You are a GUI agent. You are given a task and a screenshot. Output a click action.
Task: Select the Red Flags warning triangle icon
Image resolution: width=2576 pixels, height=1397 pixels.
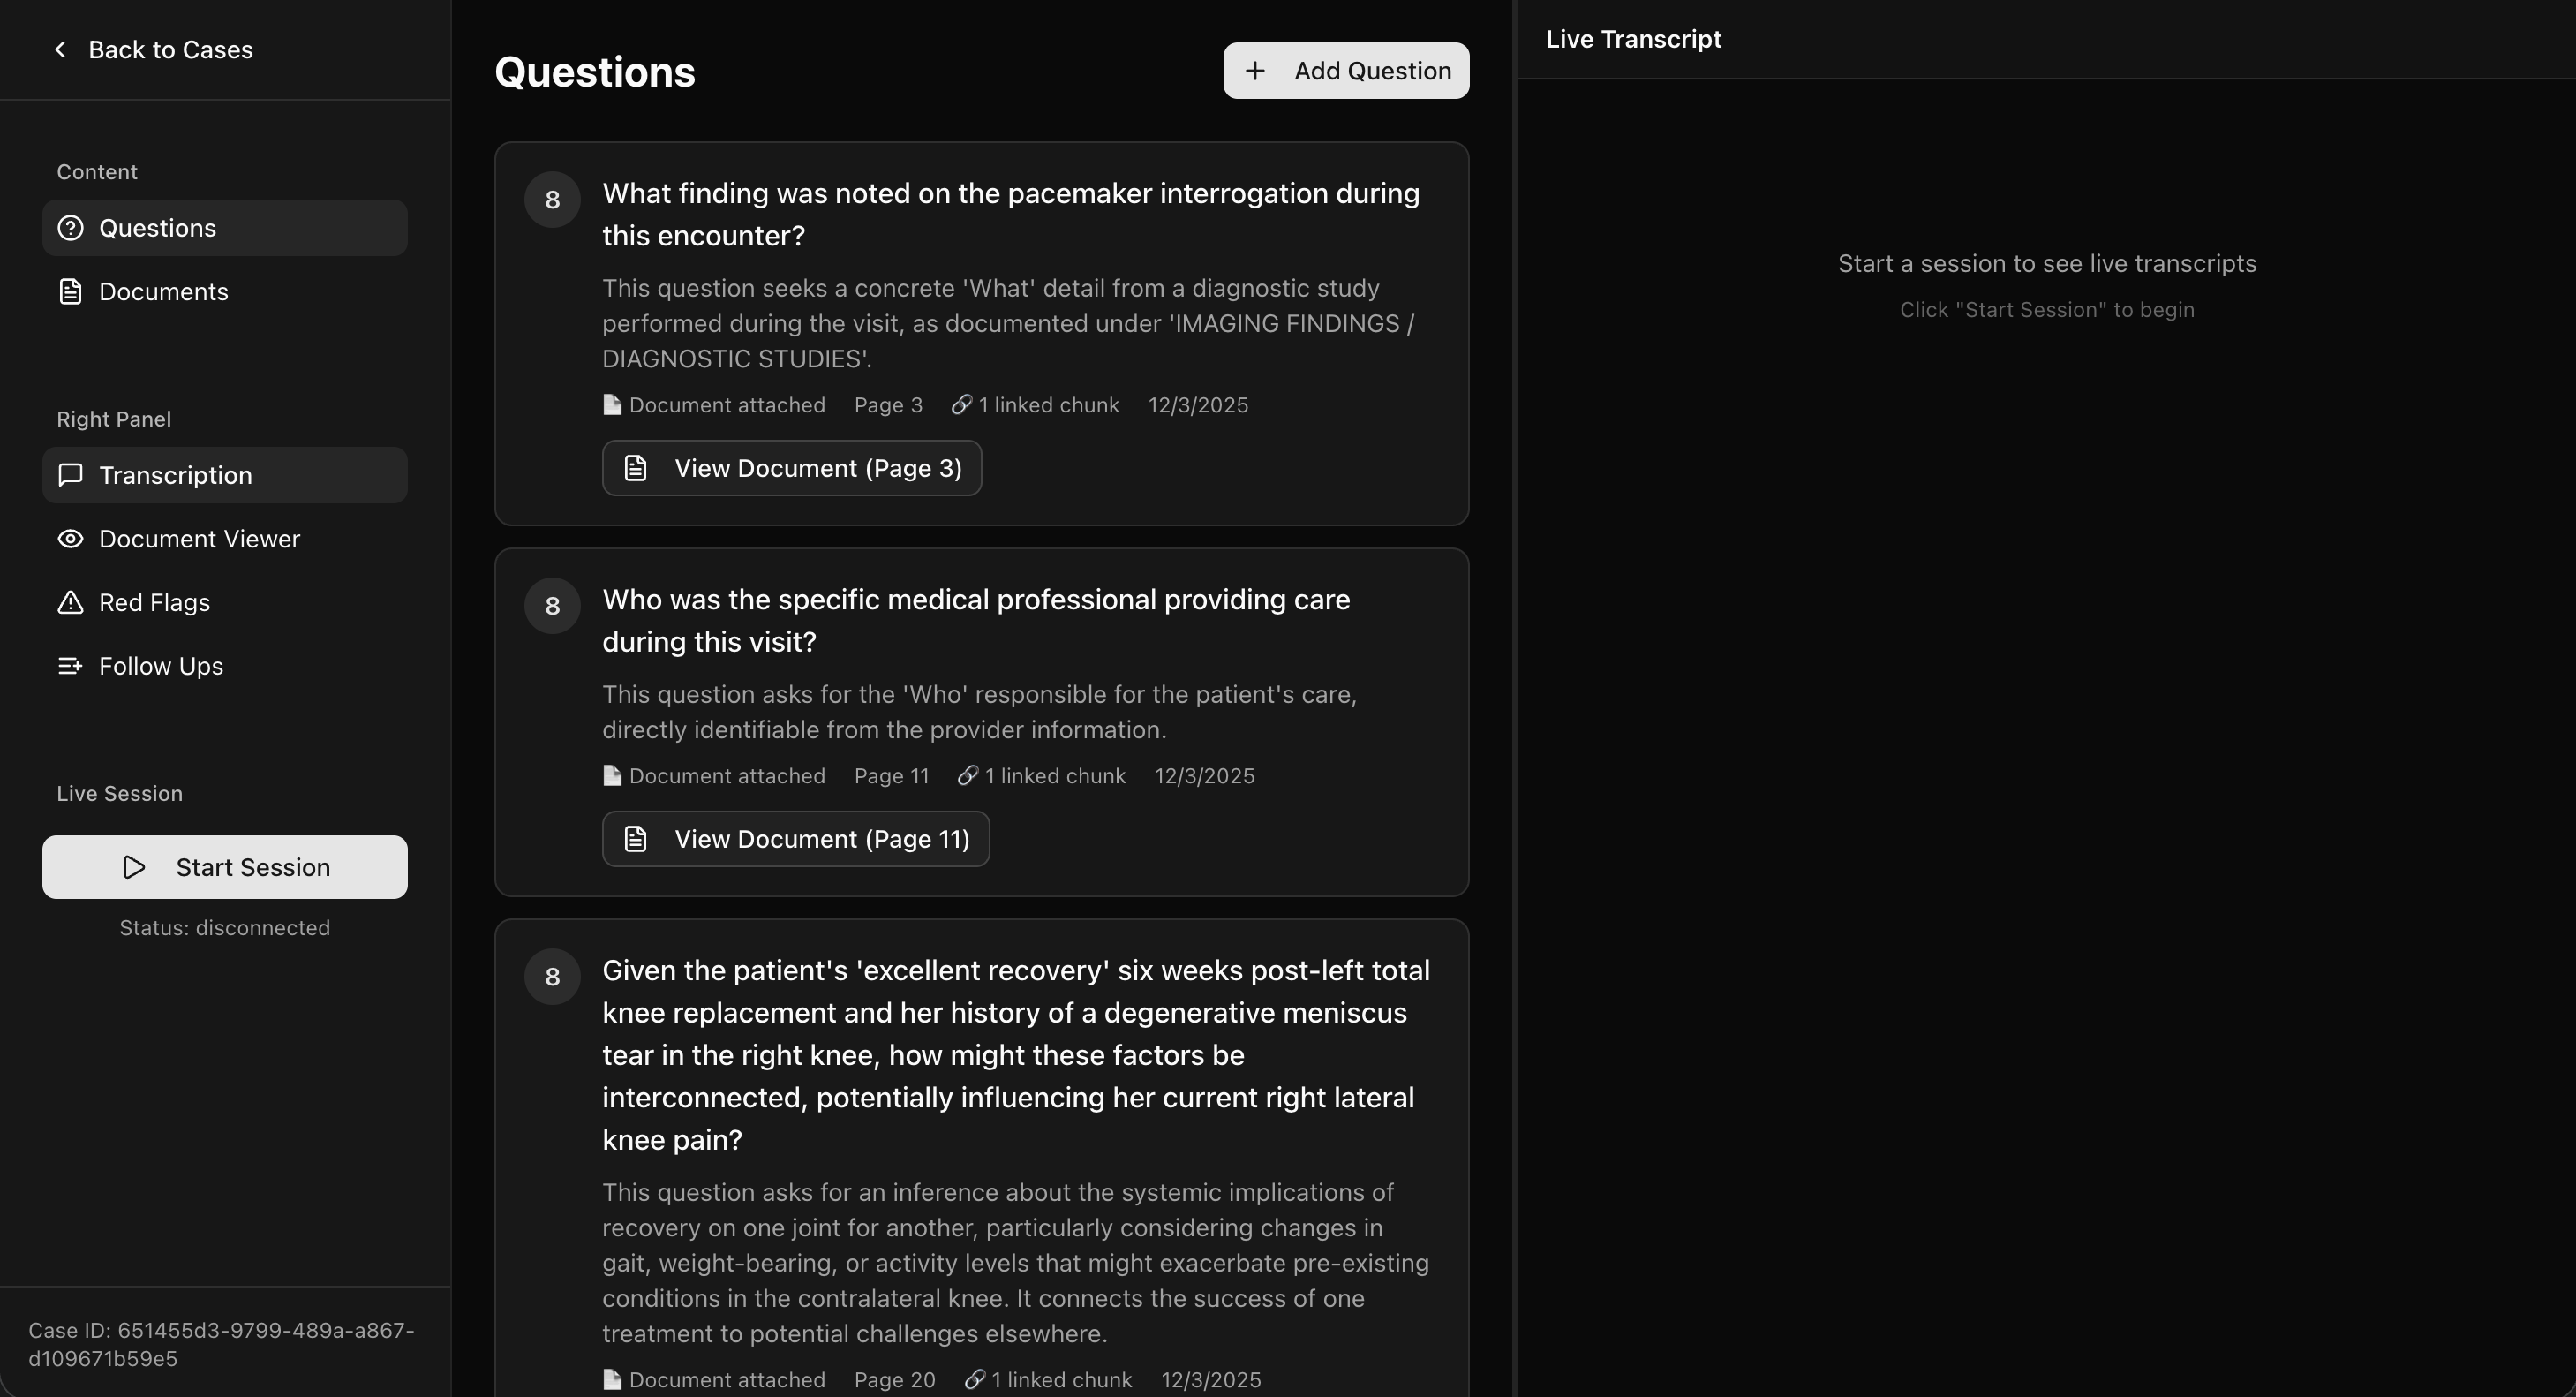coord(69,602)
